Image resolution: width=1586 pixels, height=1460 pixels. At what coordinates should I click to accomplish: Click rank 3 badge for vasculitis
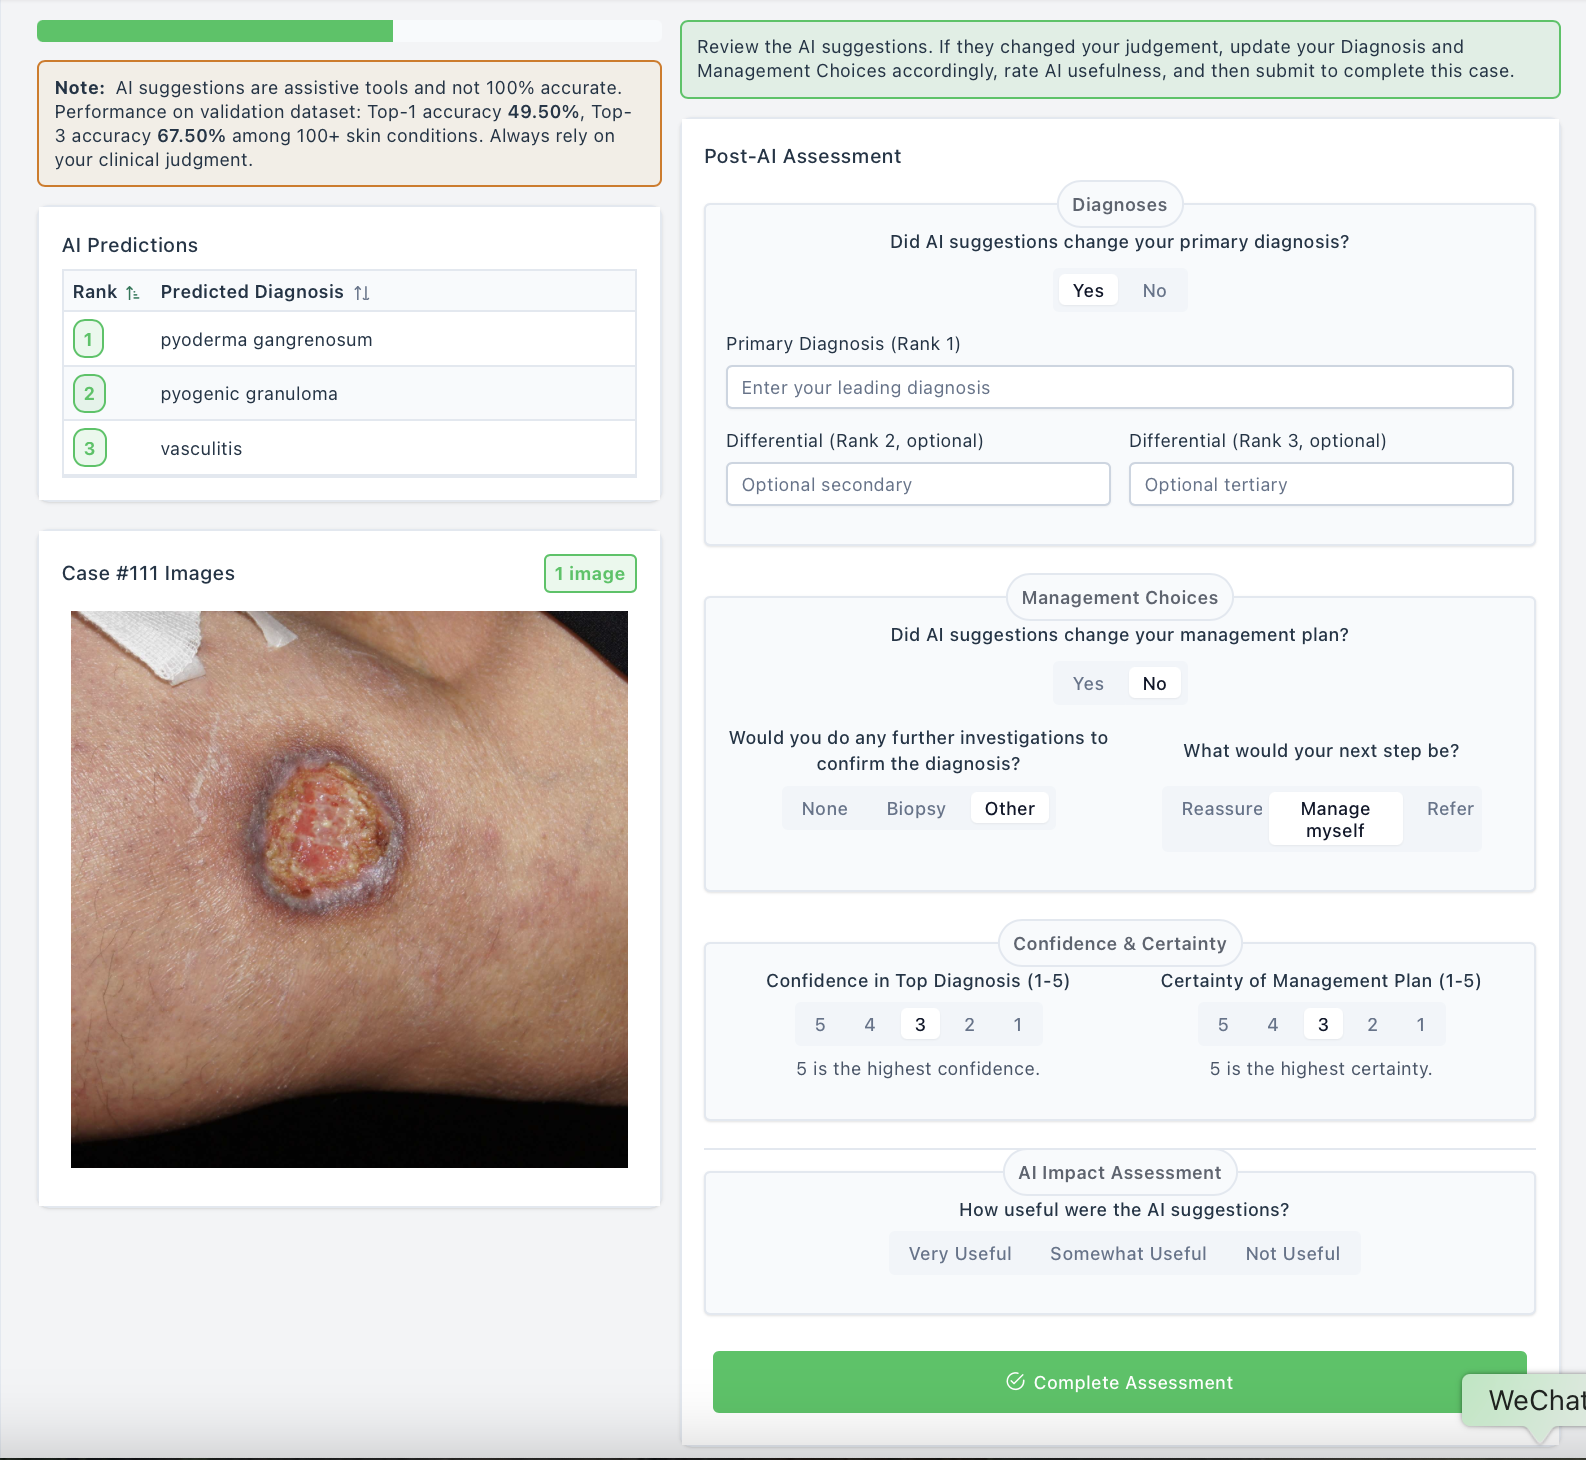tap(89, 448)
